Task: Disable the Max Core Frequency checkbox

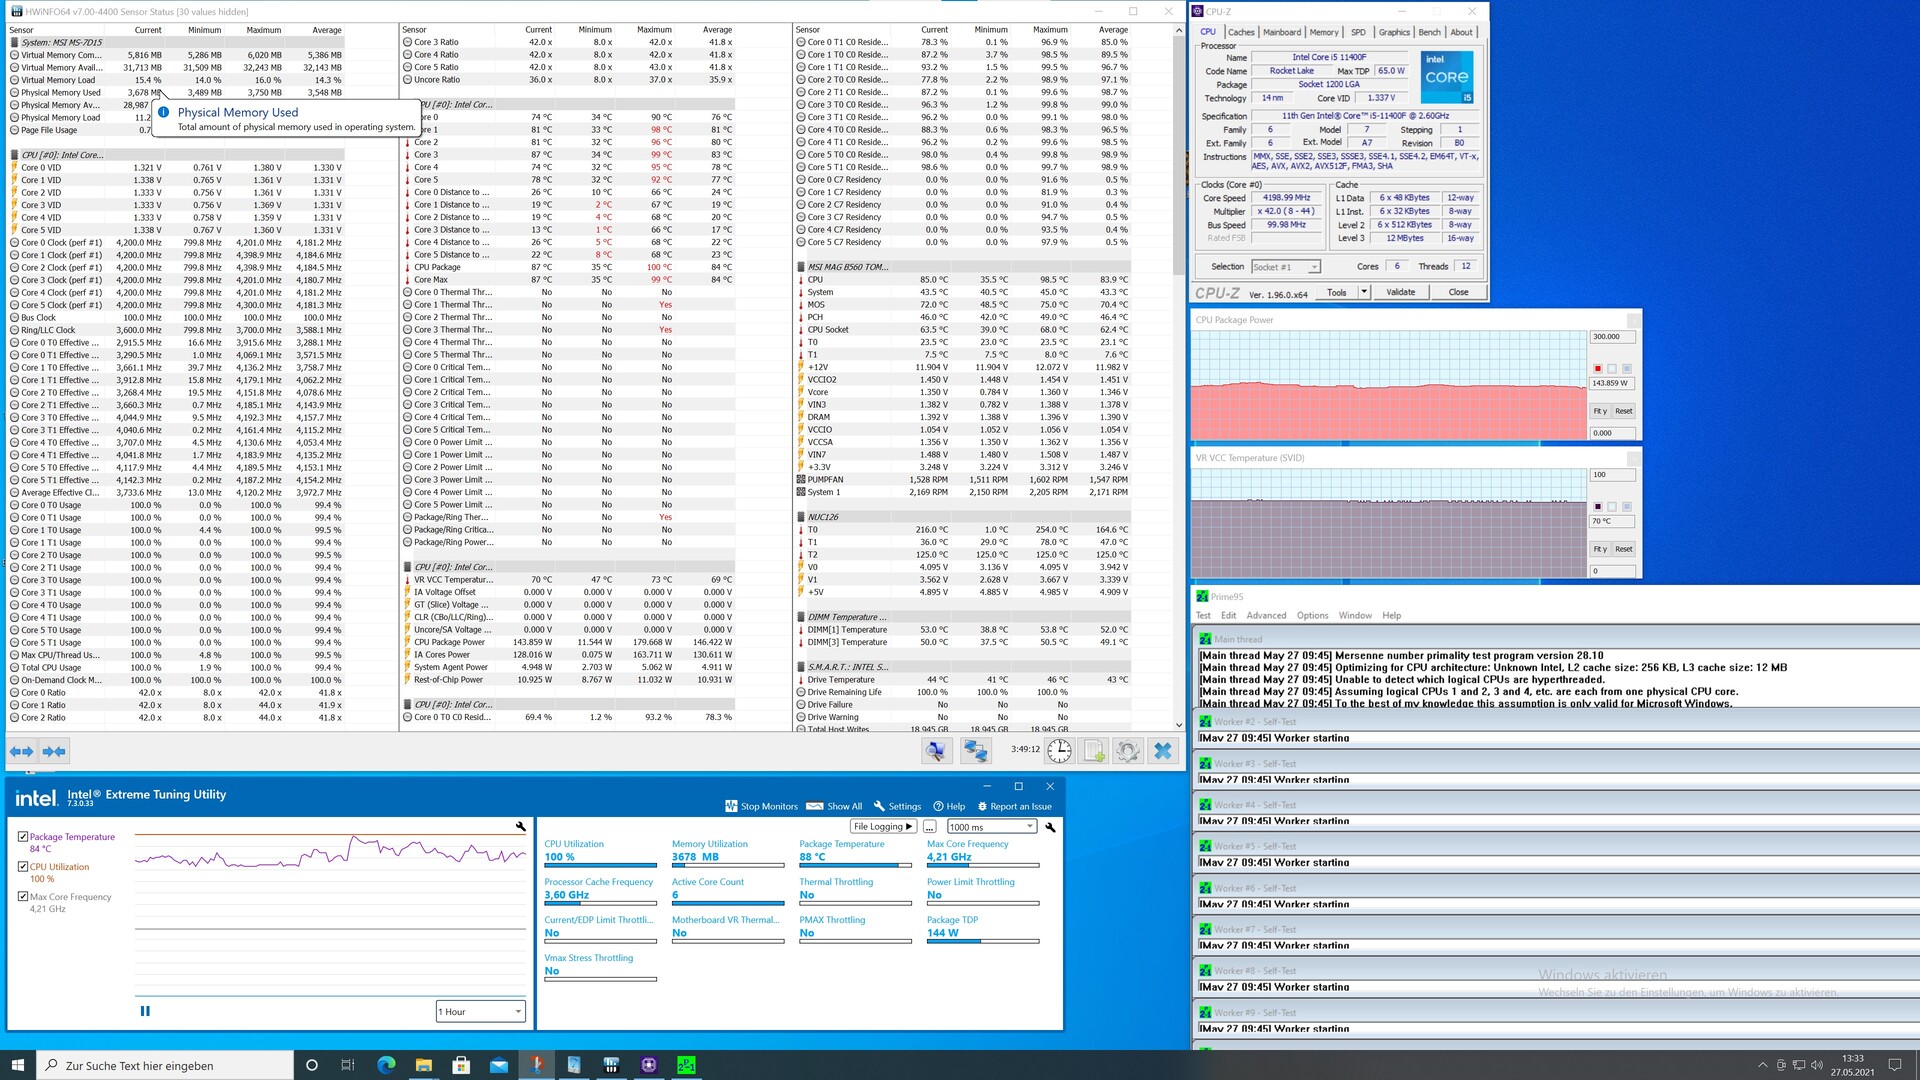Action: click(23, 897)
